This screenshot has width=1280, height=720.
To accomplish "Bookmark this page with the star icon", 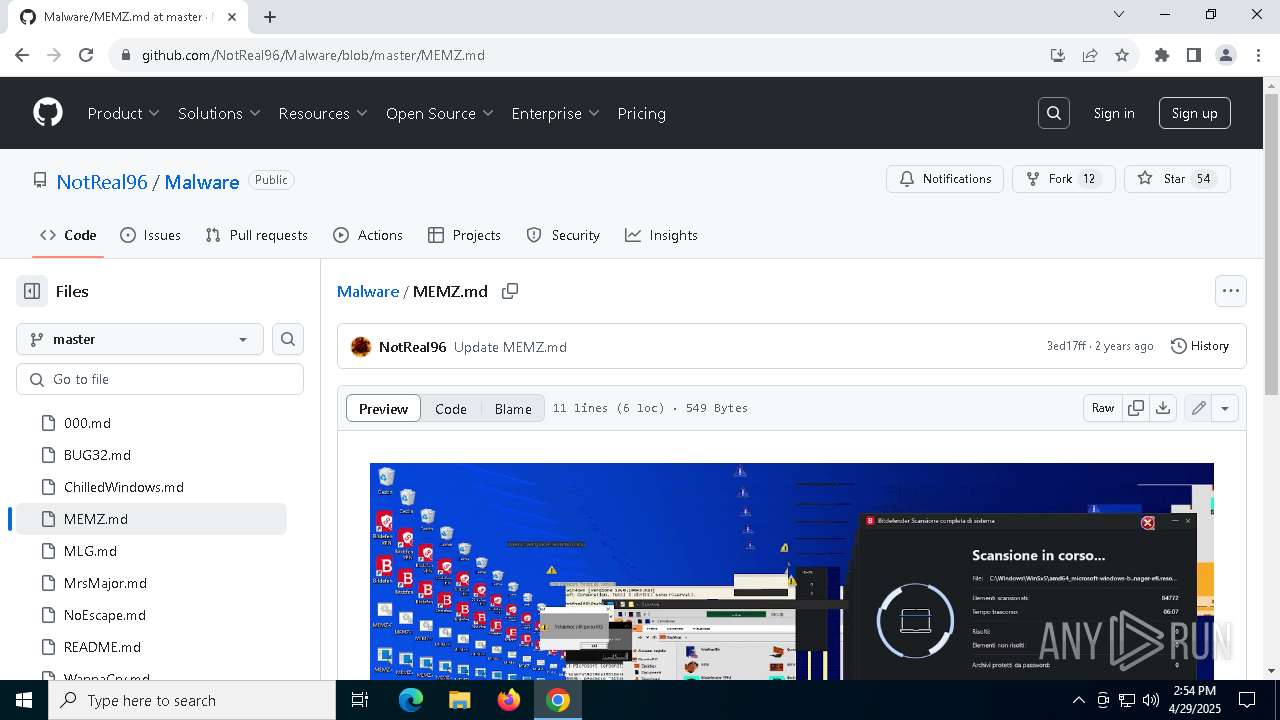I will click(1122, 55).
